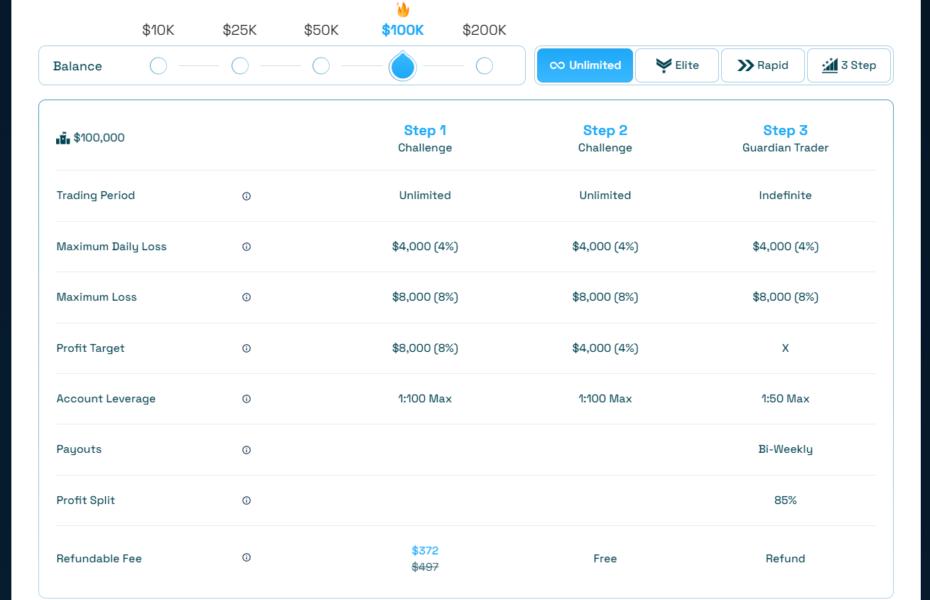View Payouts info tooltip icon

[246, 449]
